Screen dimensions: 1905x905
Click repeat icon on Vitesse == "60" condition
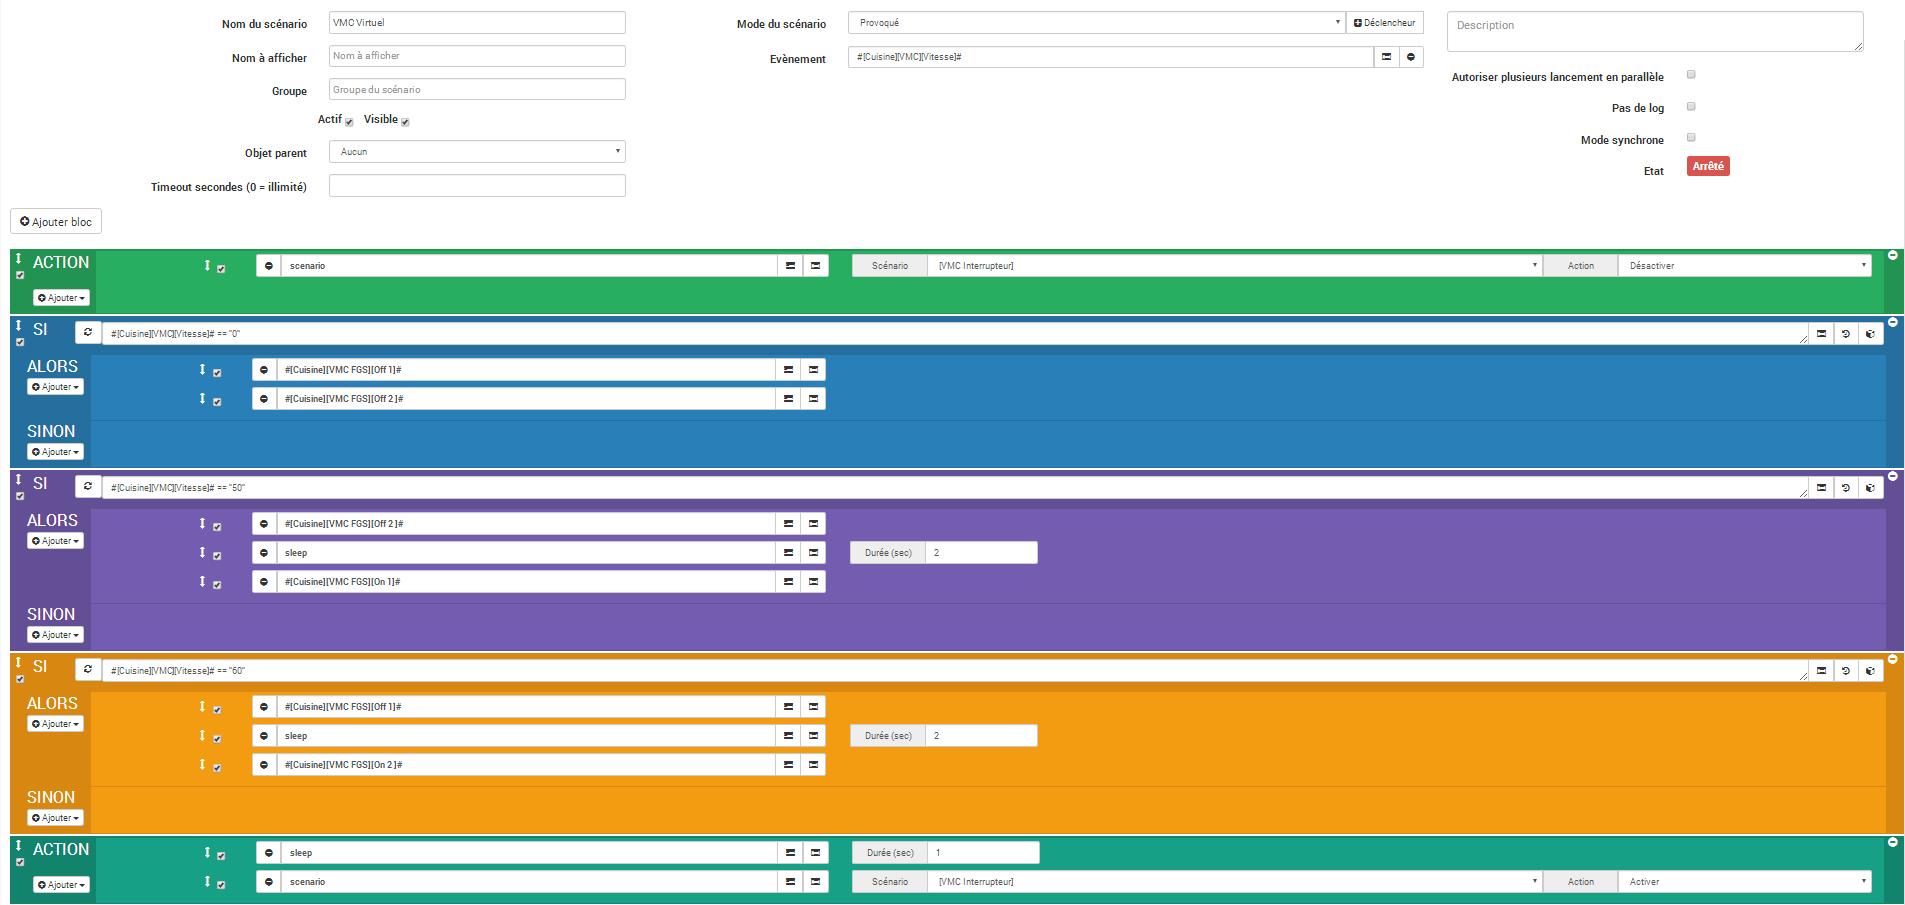pyautogui.click(x=88, y=670)
